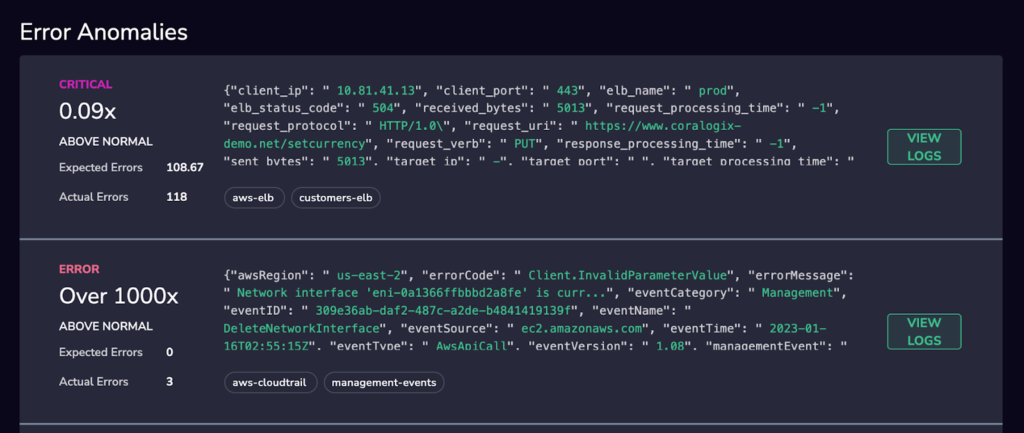This screenshot has width=1024, height=433.
Task: Select the management-events tag
Action: [384, 383]
